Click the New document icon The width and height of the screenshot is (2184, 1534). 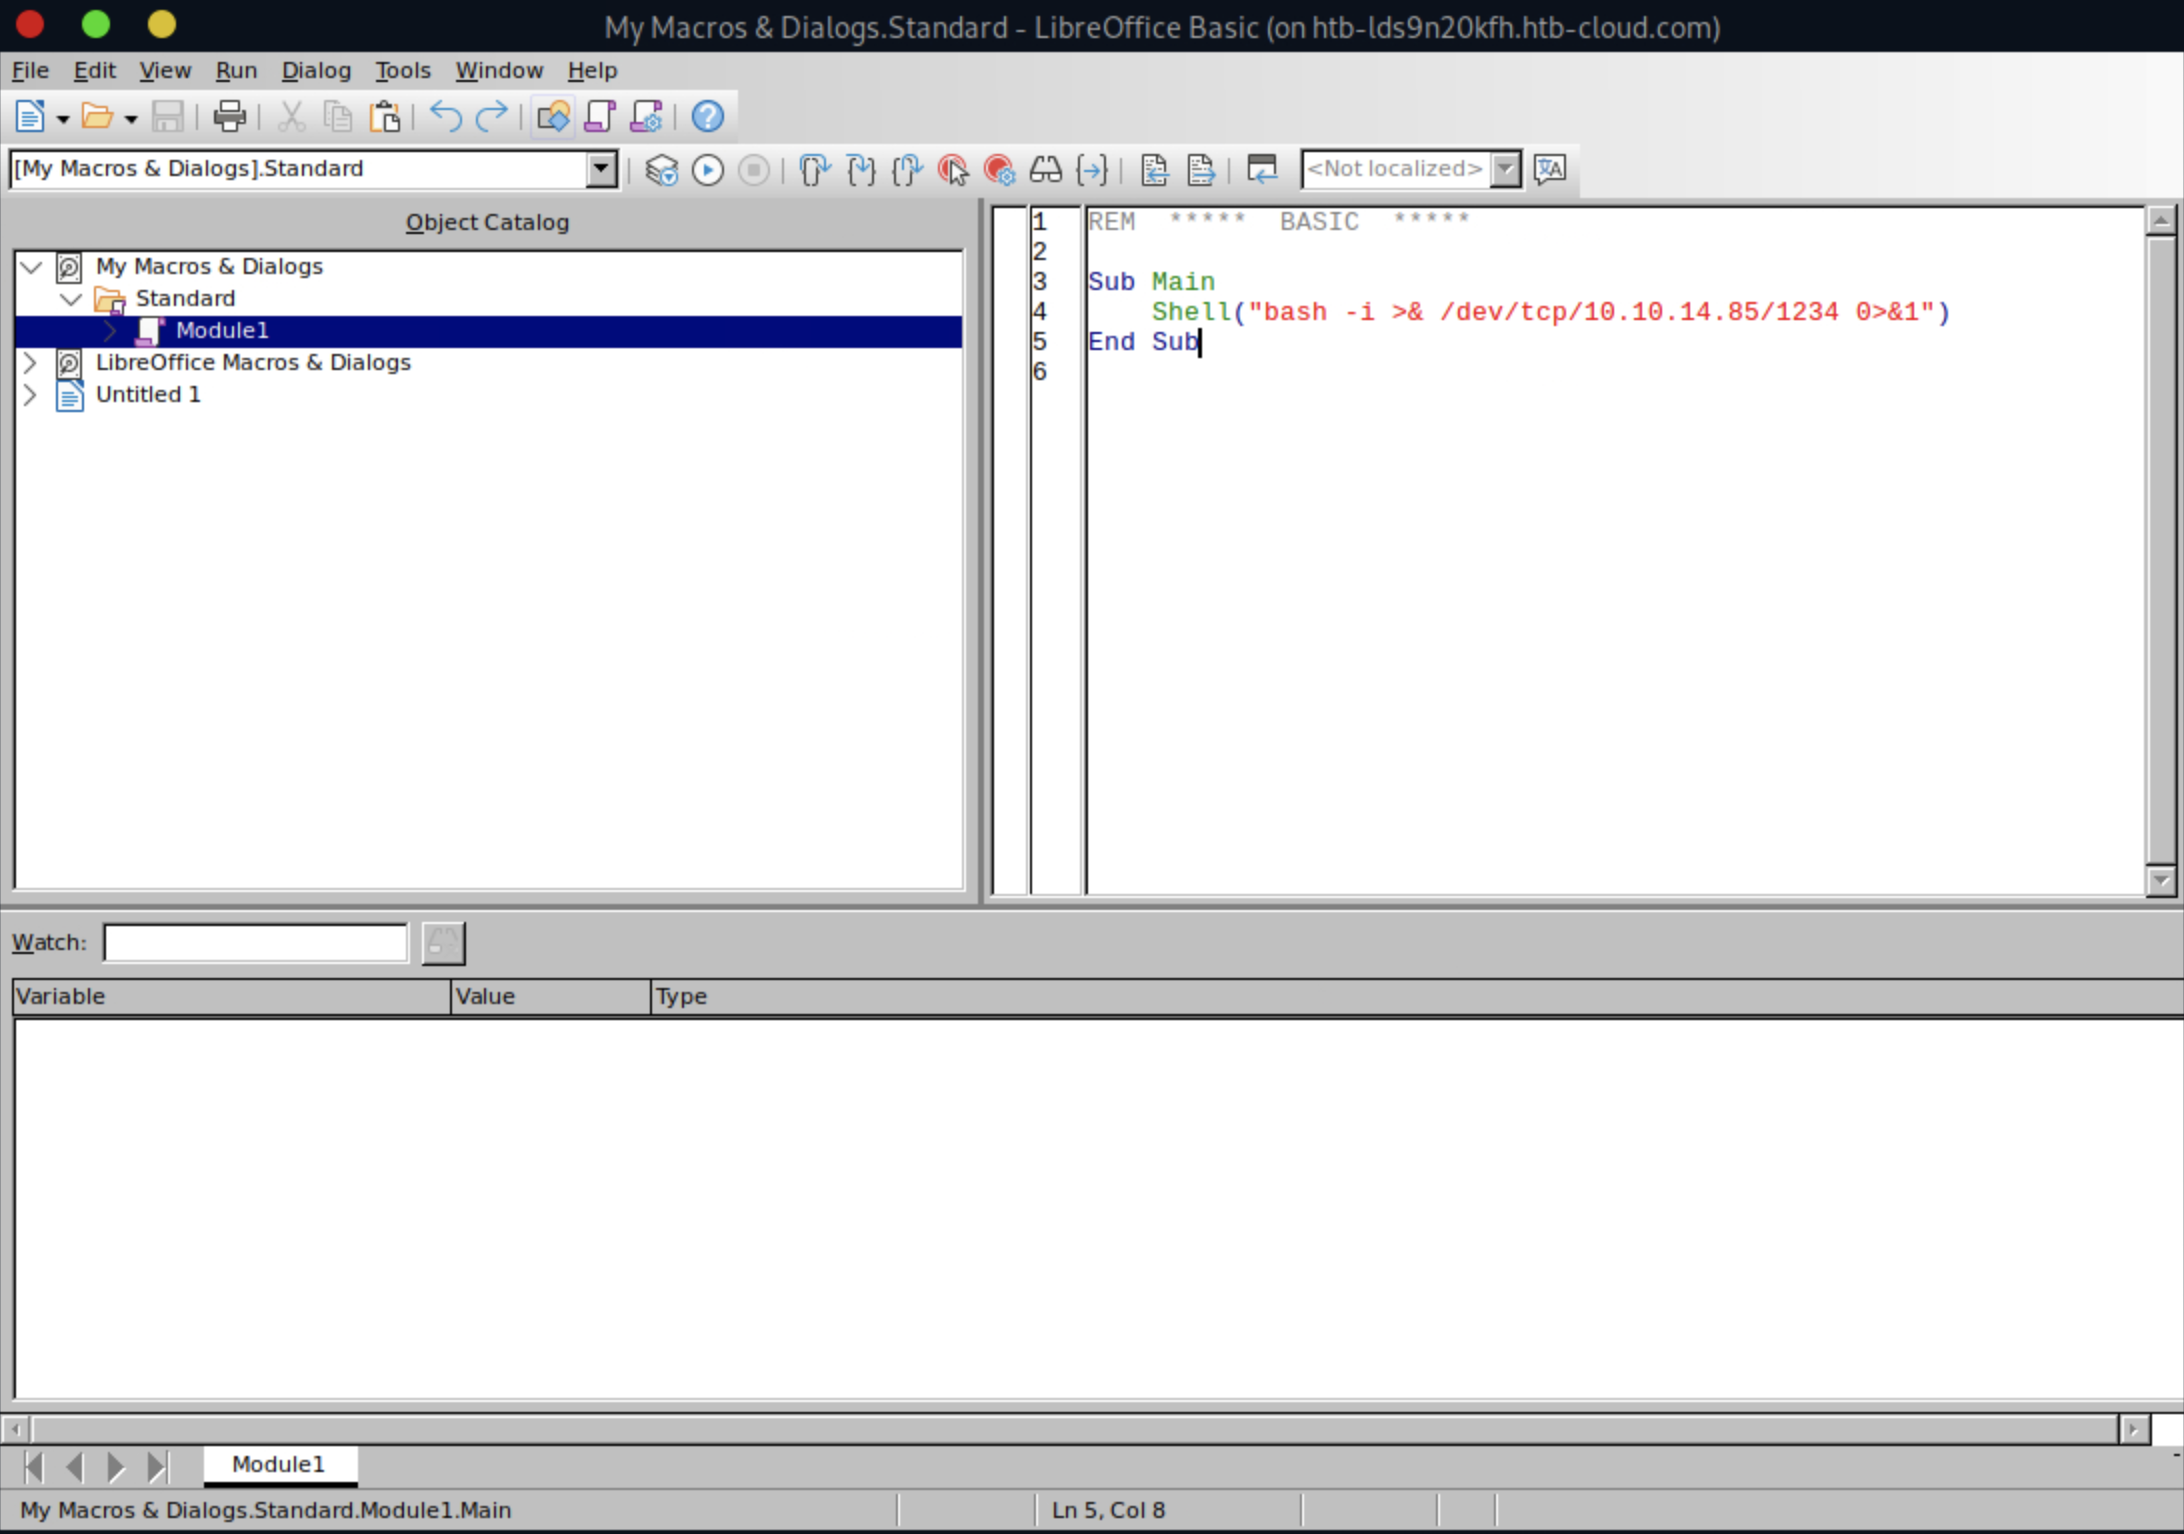point(30,117)
